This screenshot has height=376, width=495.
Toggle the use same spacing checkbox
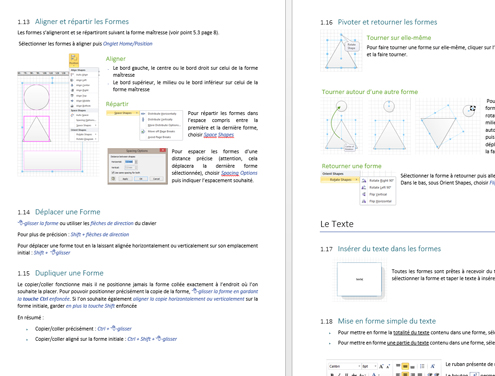(113, 172)
